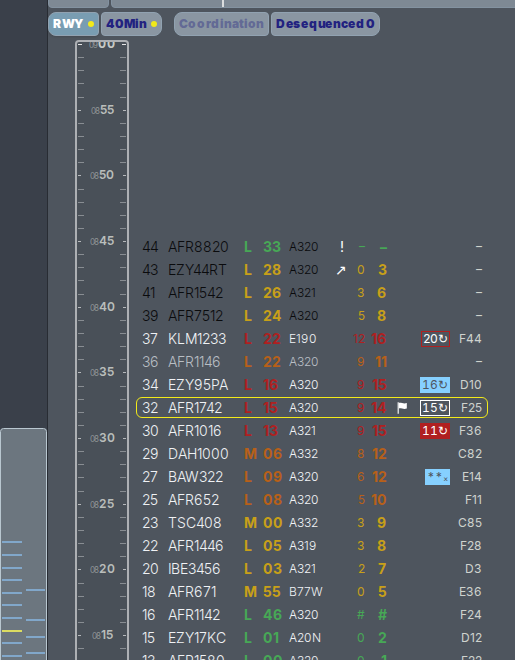515x660 pixels.
Task: Click aircraft type A319 on AFR1446 row
Action: [x=303, y=546]
